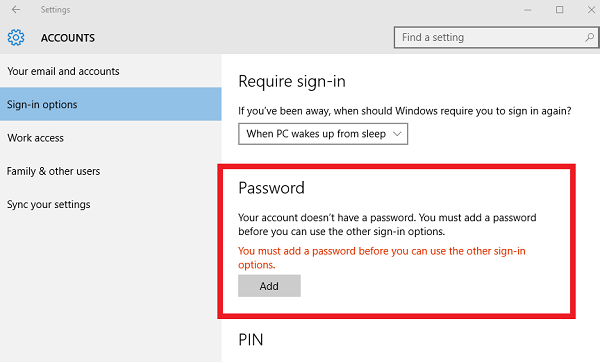The image size is (600, 362).
Task: Click the magnifier search icon
Action: [589, 37]
